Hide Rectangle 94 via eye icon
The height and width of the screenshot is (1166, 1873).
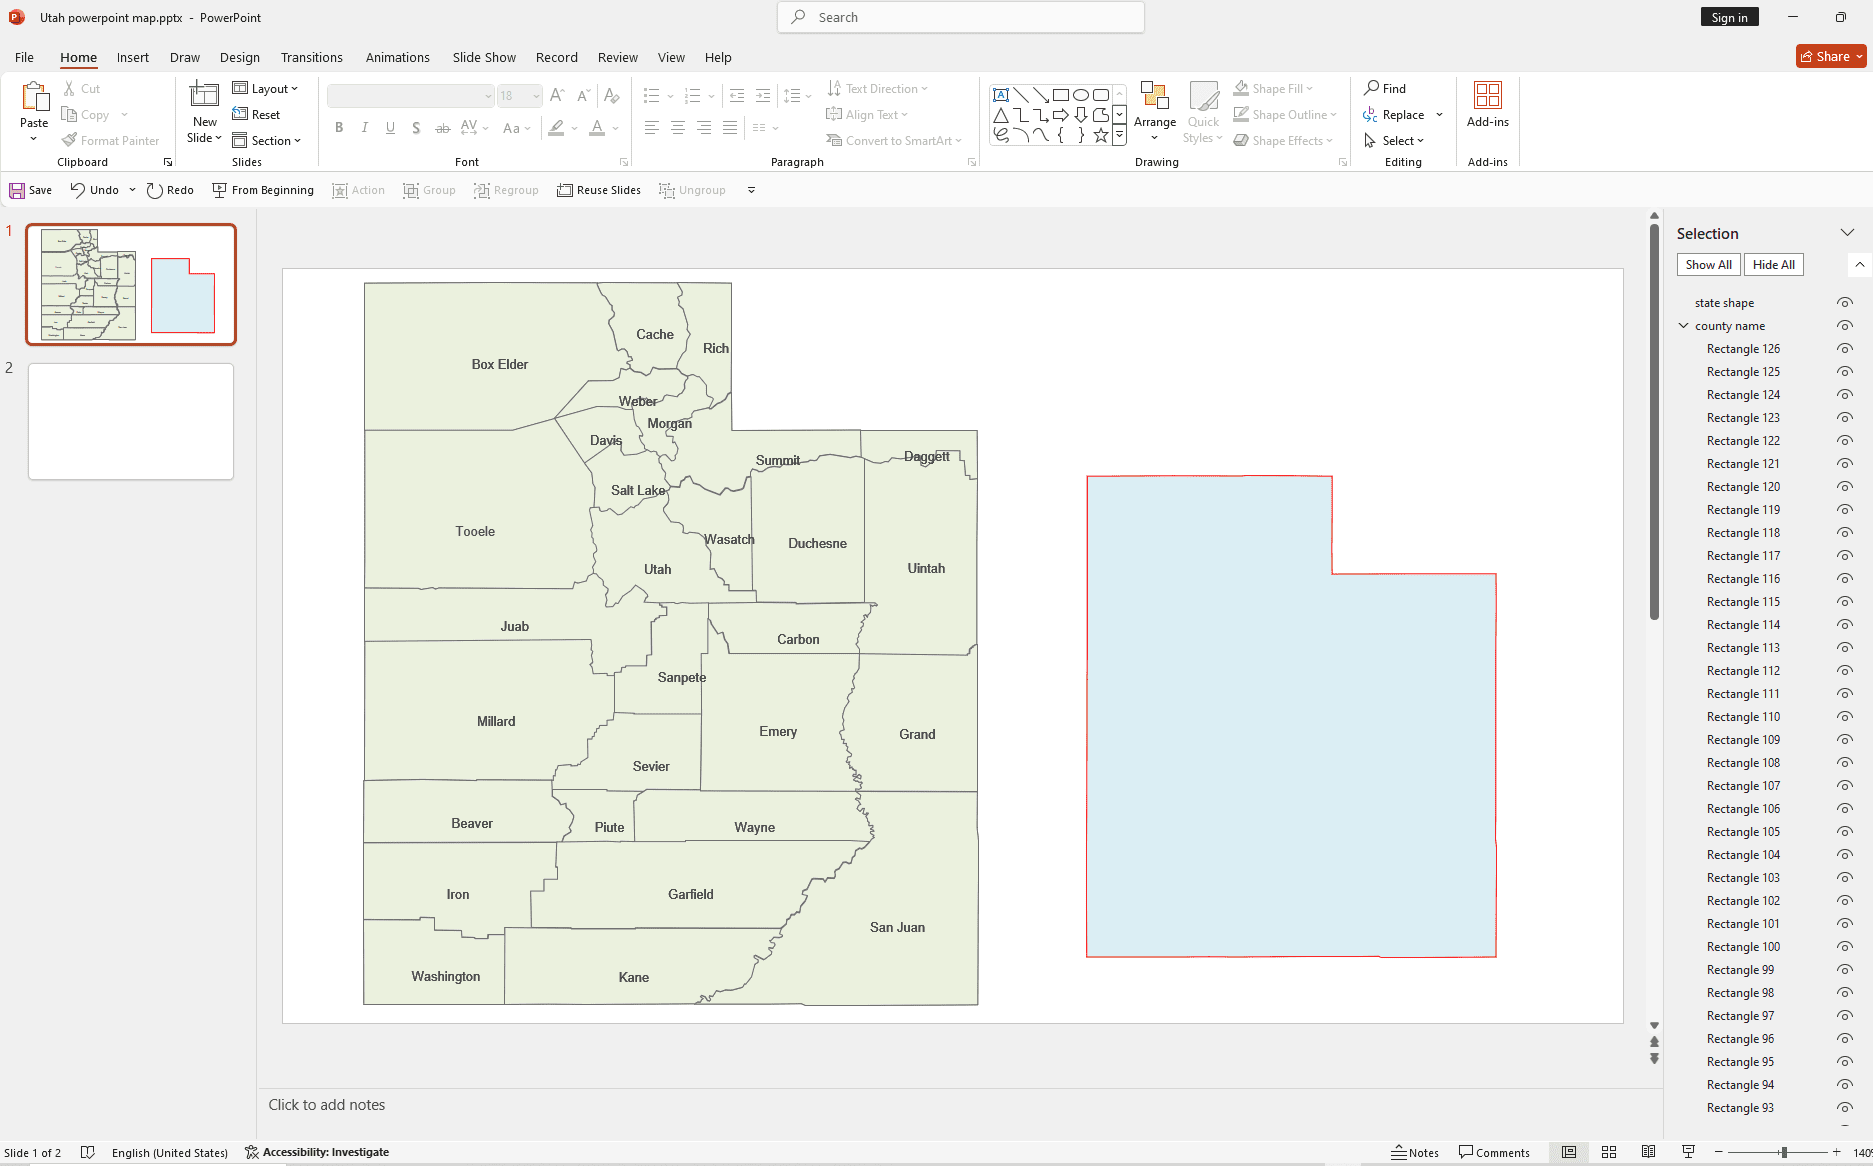coord(1845,1085)
